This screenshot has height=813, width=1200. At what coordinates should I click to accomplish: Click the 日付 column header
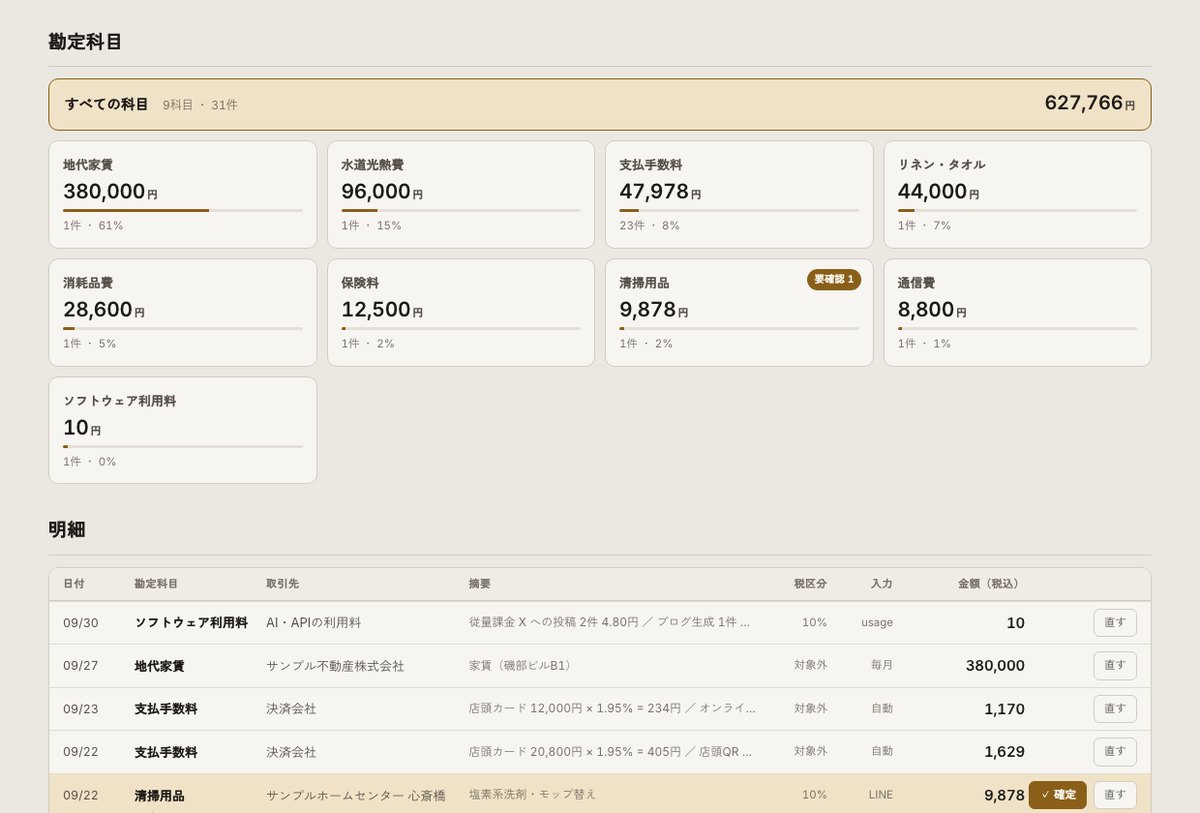click(74, 584)
